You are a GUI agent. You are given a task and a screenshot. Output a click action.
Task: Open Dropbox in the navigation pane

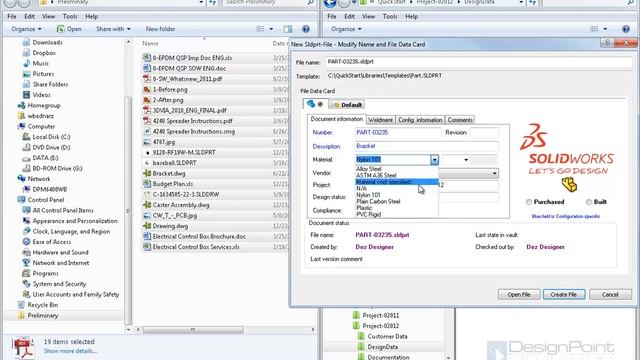point(44,53)
